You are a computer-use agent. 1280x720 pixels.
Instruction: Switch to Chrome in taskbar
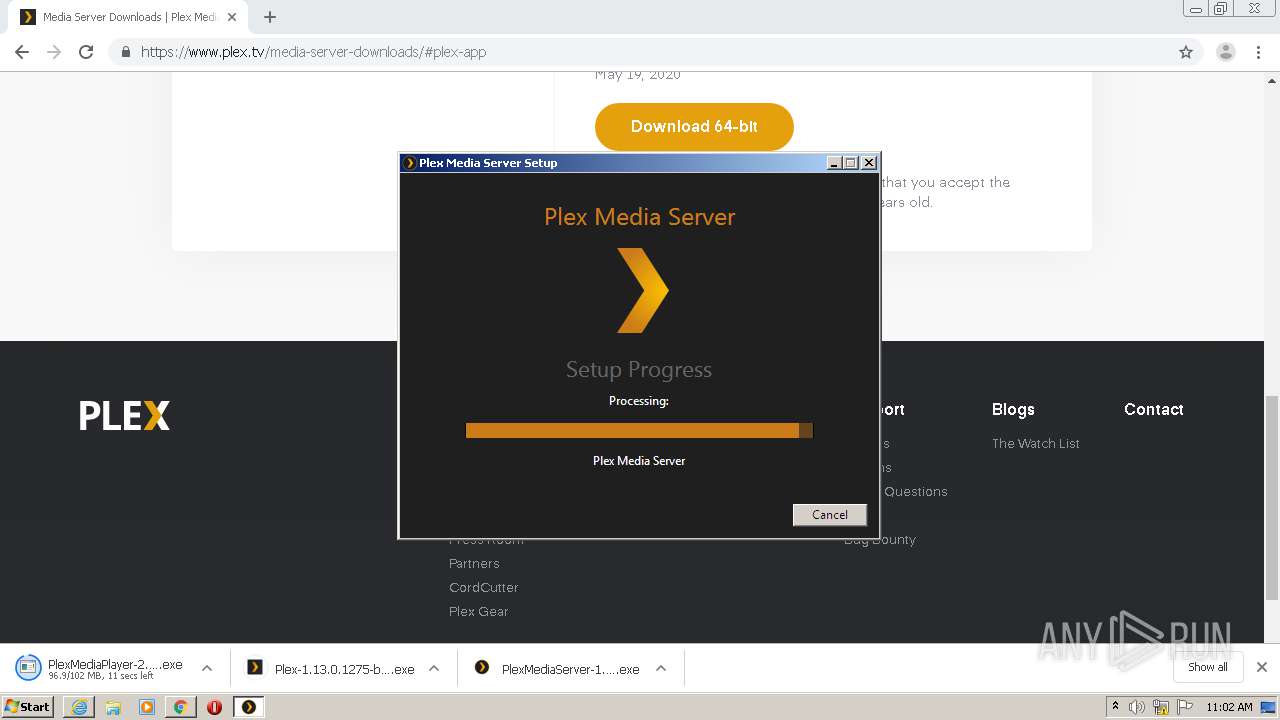180,707
